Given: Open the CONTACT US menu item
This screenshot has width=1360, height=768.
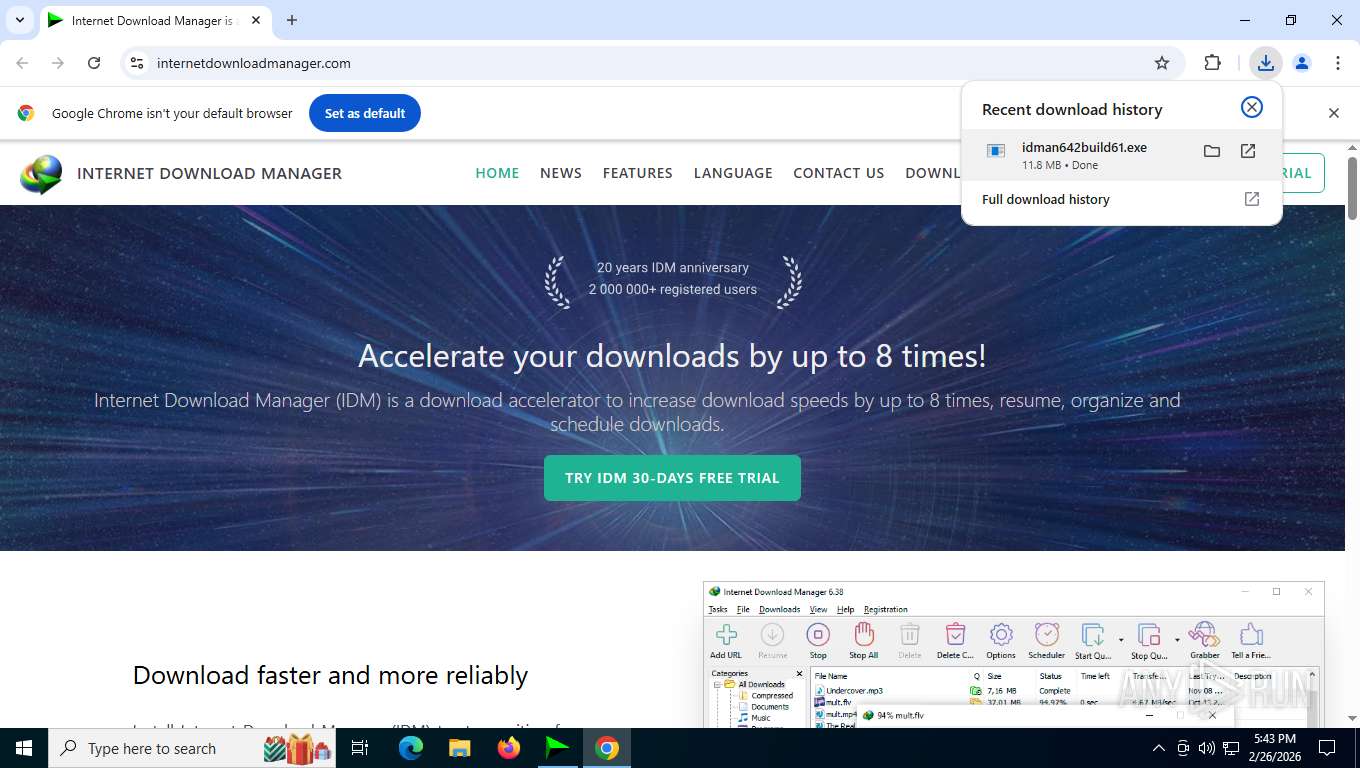Looking at the screenshot, I should point(838,173).
